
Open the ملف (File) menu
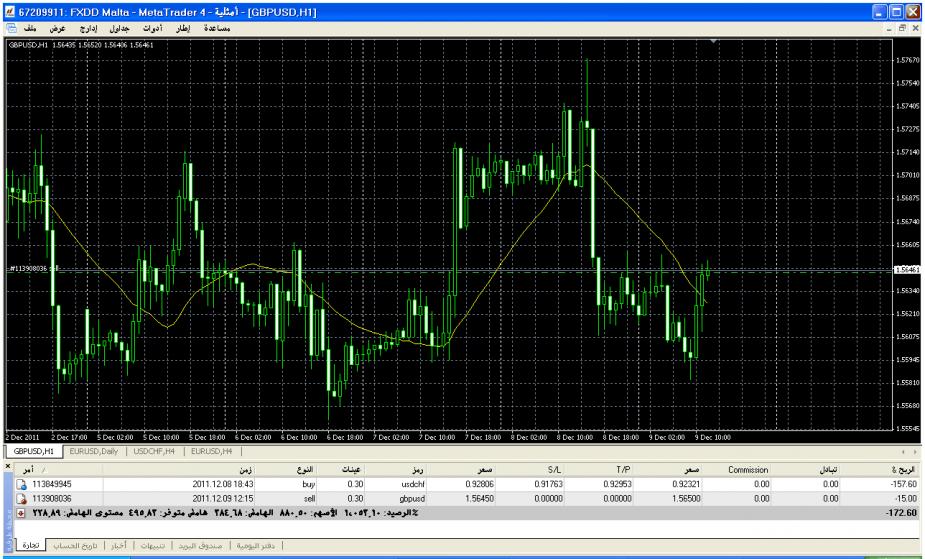coord(30,28)
